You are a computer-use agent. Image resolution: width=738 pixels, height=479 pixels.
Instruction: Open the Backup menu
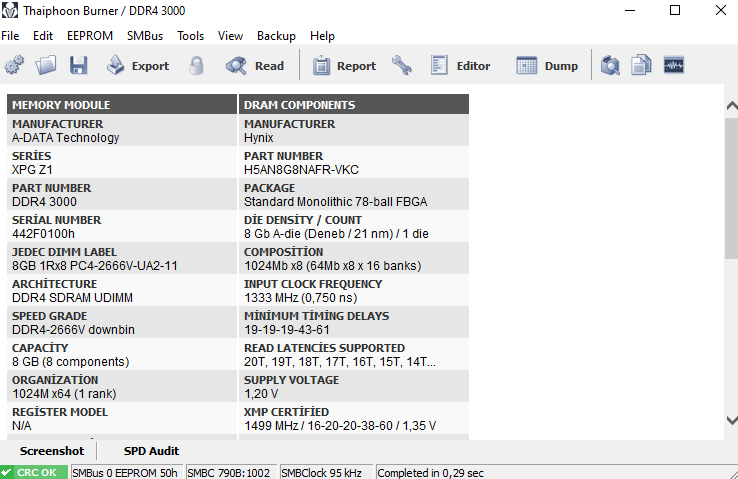pyautogui.click(x=276, y=35)
